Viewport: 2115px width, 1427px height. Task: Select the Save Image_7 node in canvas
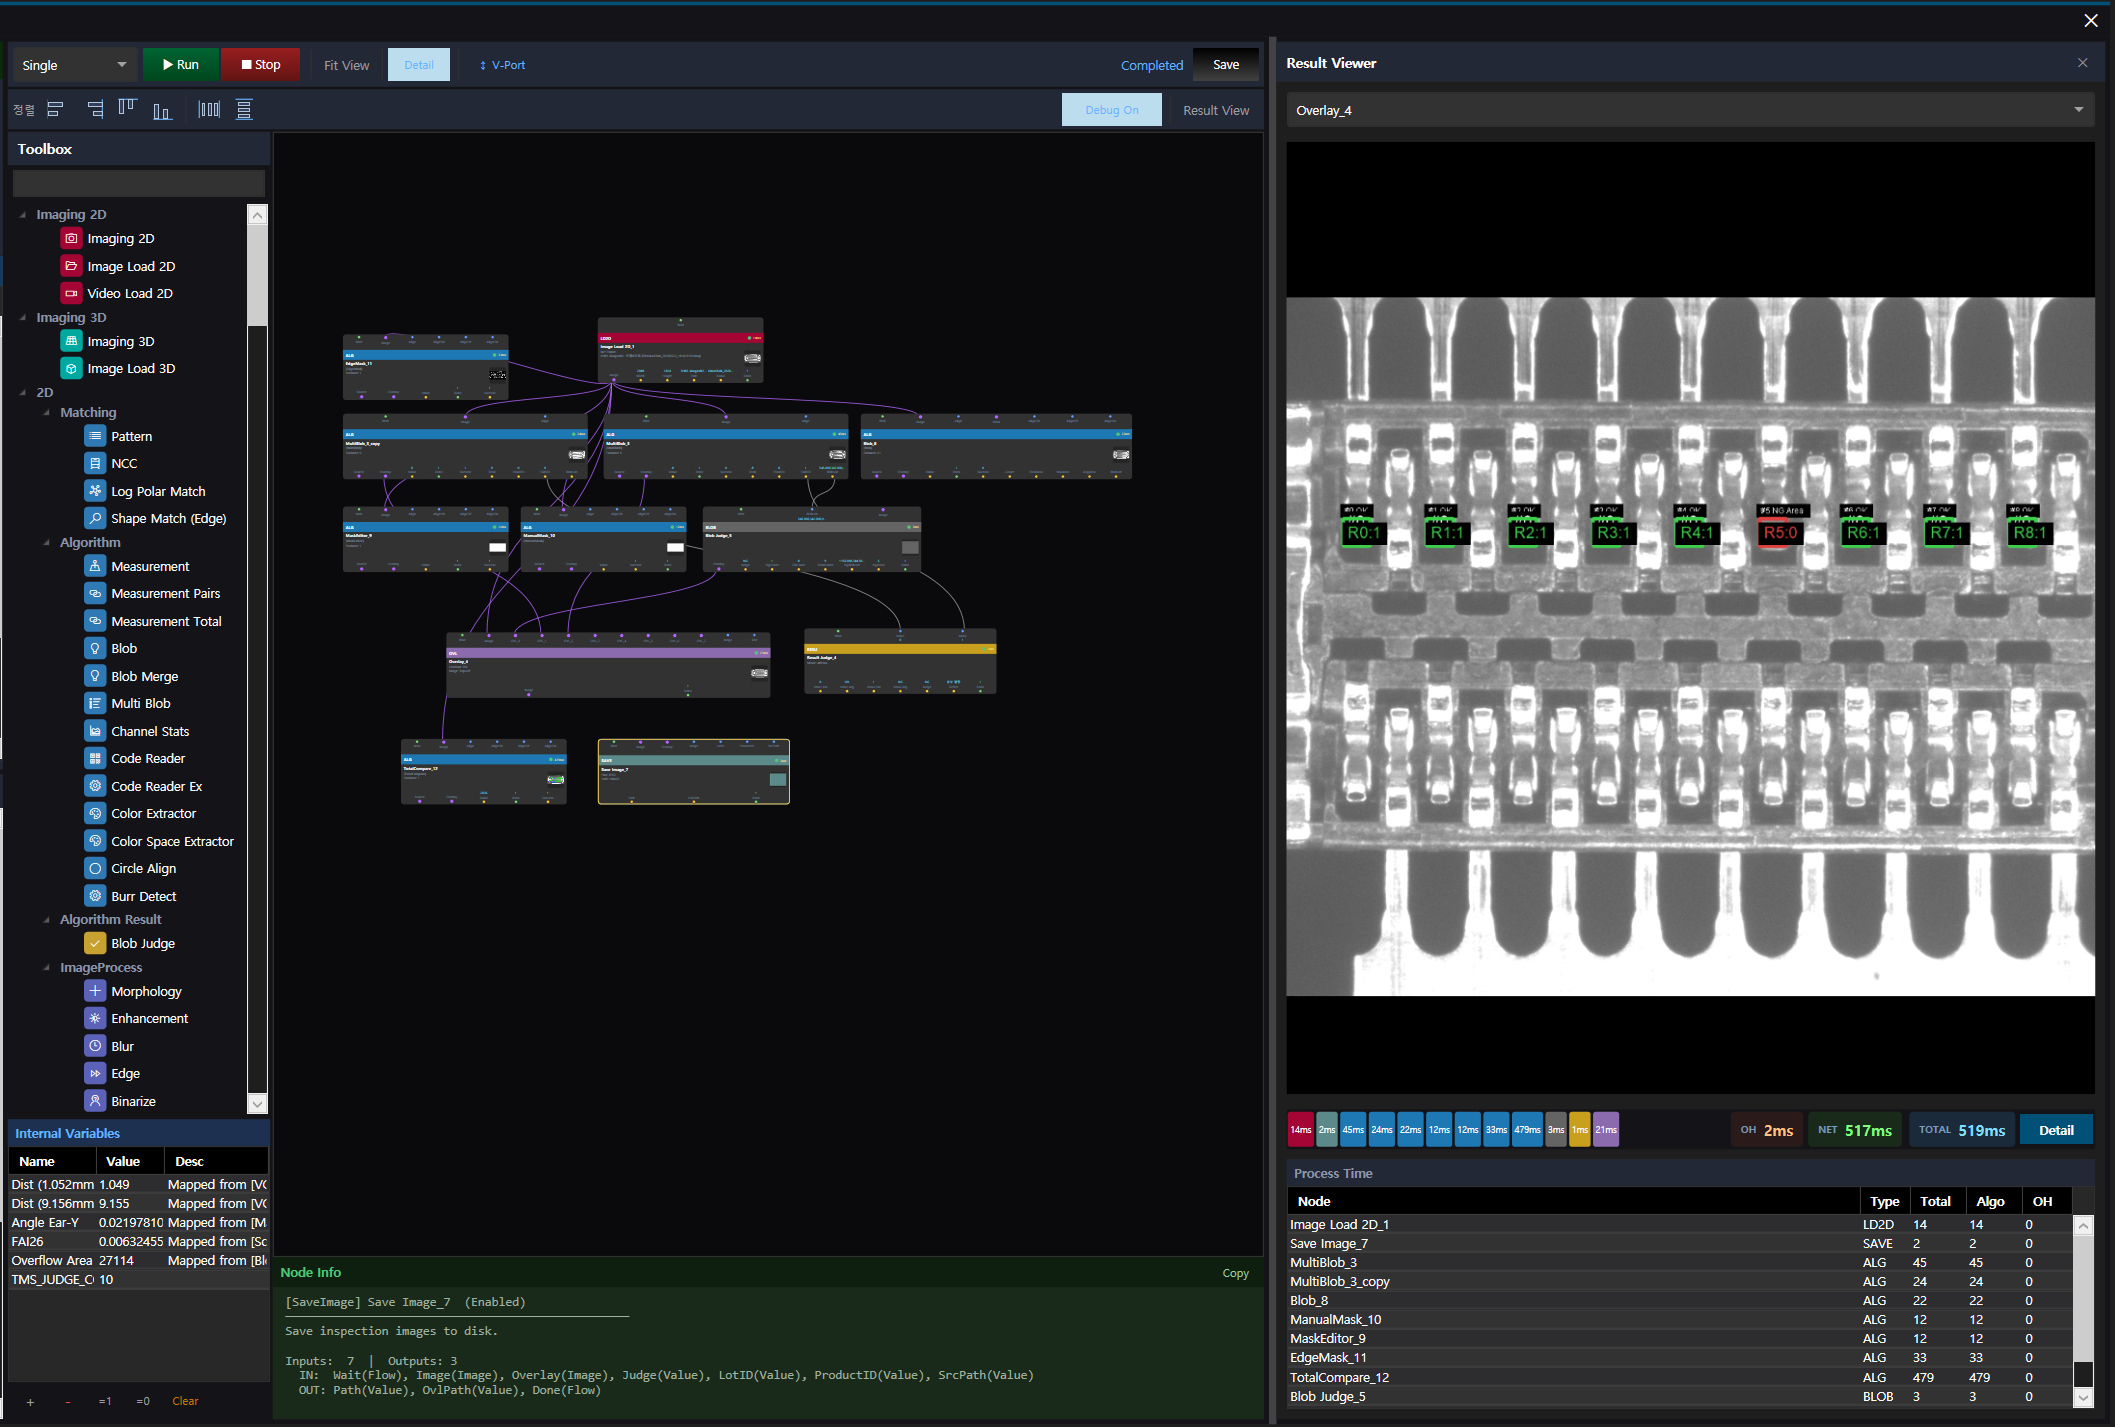(x=694, y=771)
